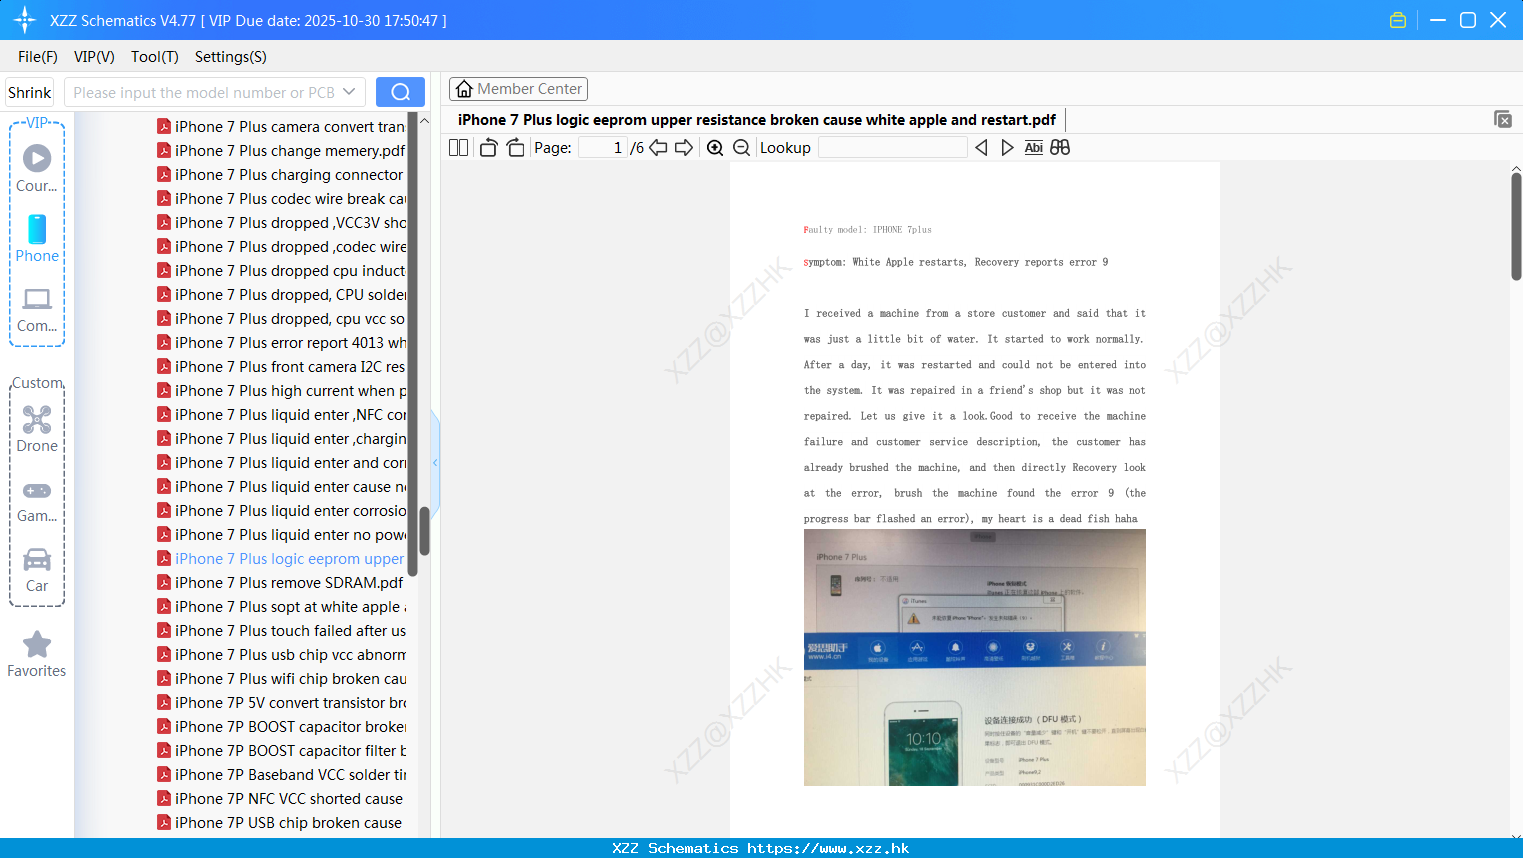Open iPhone 7P USB chip broken file
This screenshot has height=858, width=1523.
[280, 823]
